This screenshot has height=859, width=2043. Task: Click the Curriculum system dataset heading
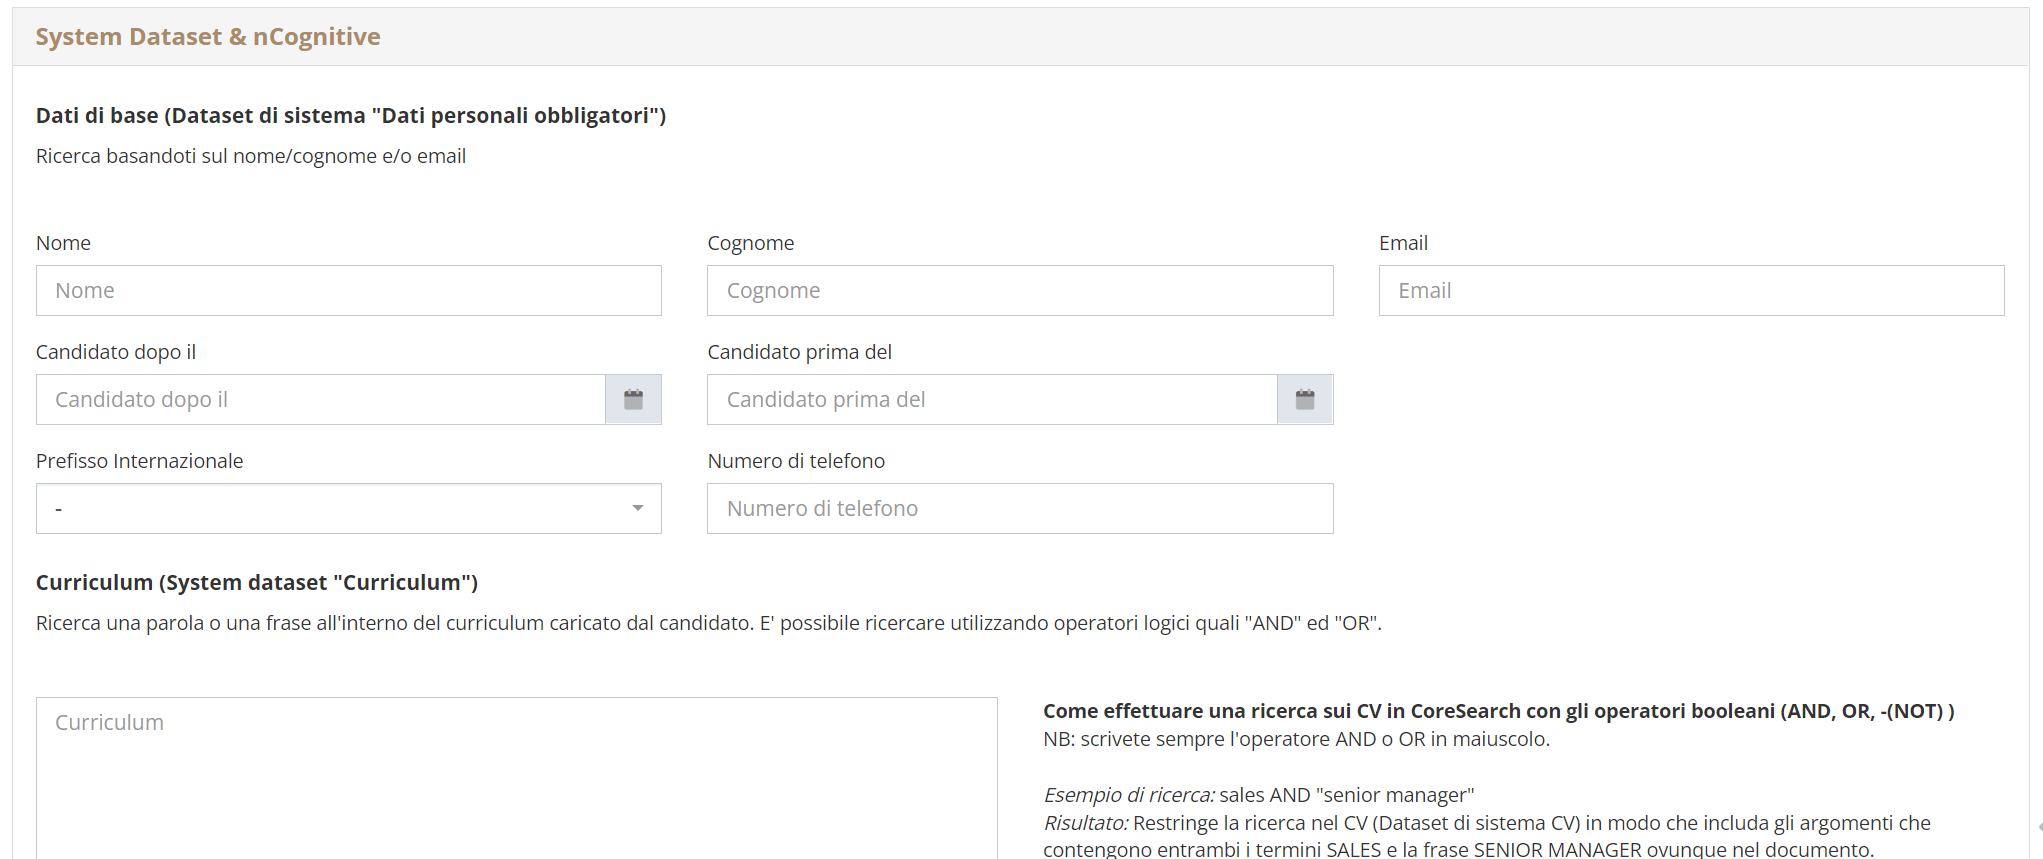click(257, 583)
